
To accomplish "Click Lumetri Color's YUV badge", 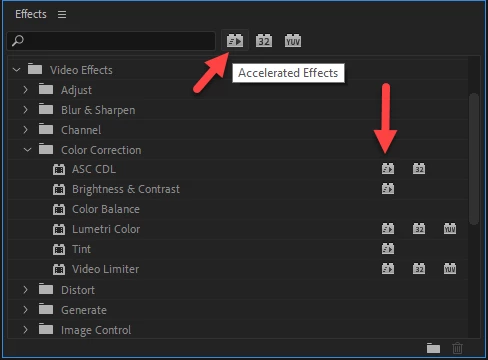I will coord(450,229).
